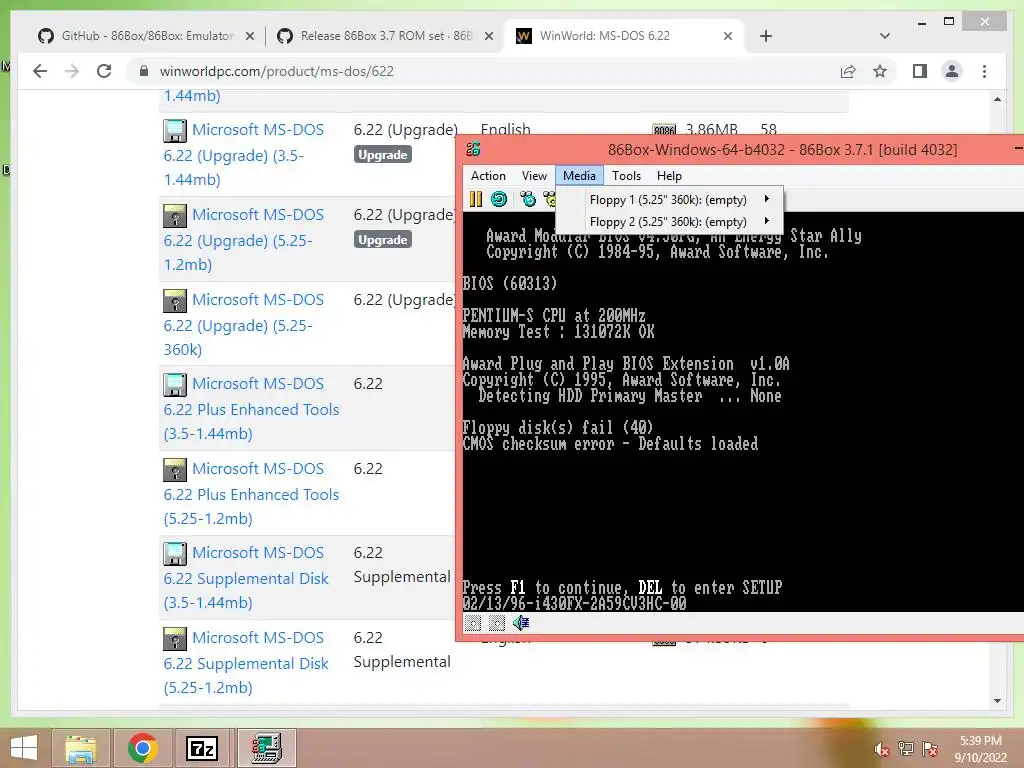Click the page scrollbar up arrow
Image resolution: width=1024 pixels, height=768 pixels.
997,99
